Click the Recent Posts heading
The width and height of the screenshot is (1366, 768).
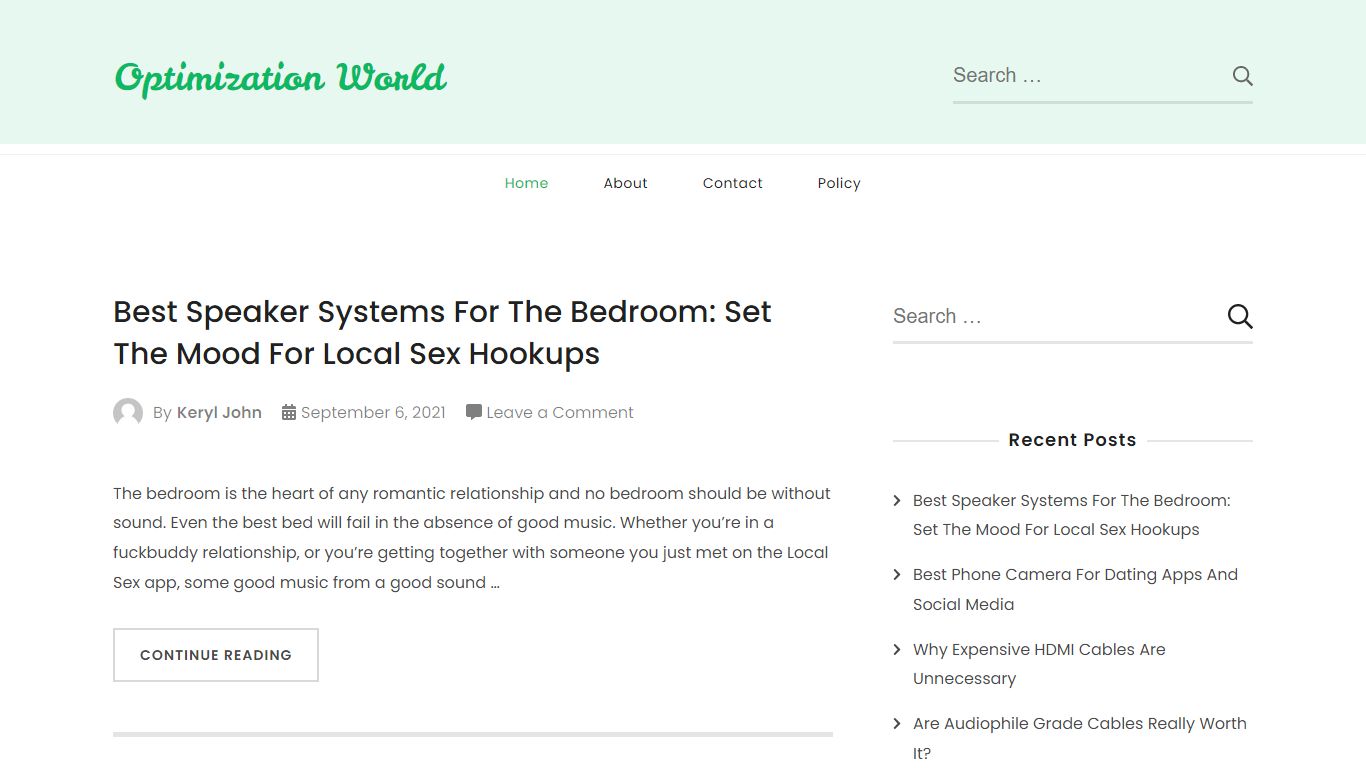(1072, 440)
